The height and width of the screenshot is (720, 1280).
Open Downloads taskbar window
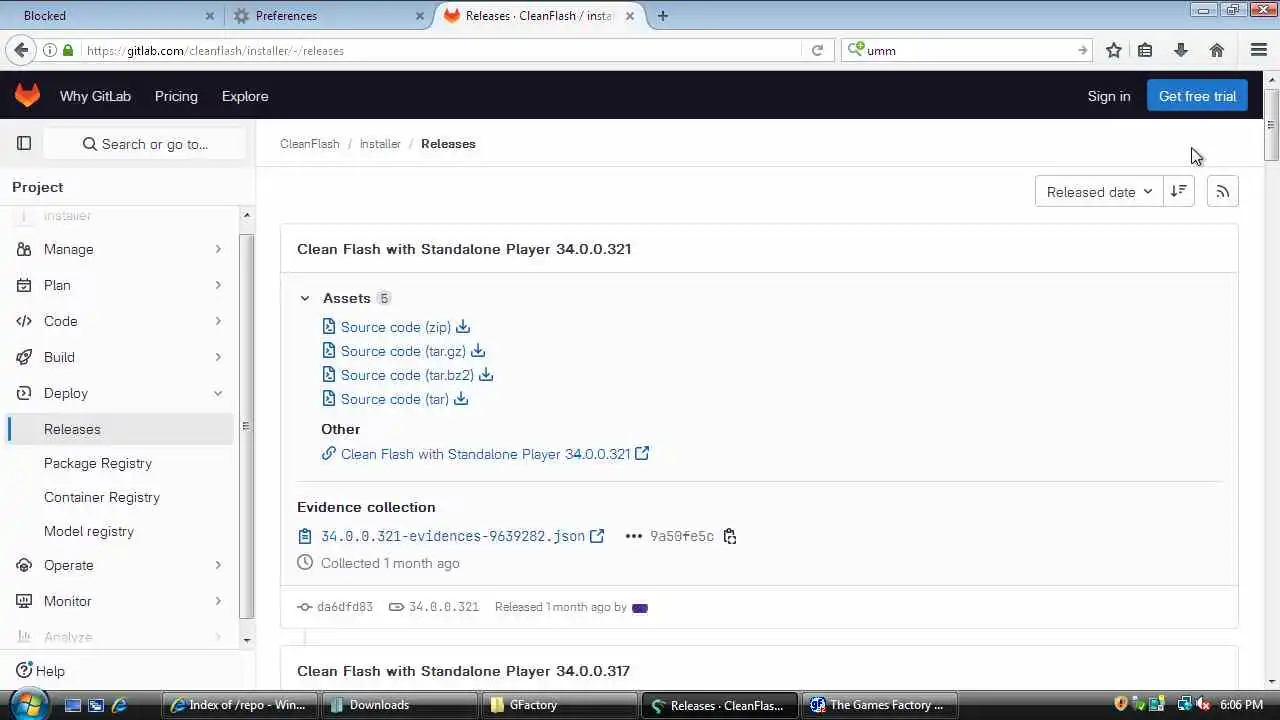click(x=399, y=705)
